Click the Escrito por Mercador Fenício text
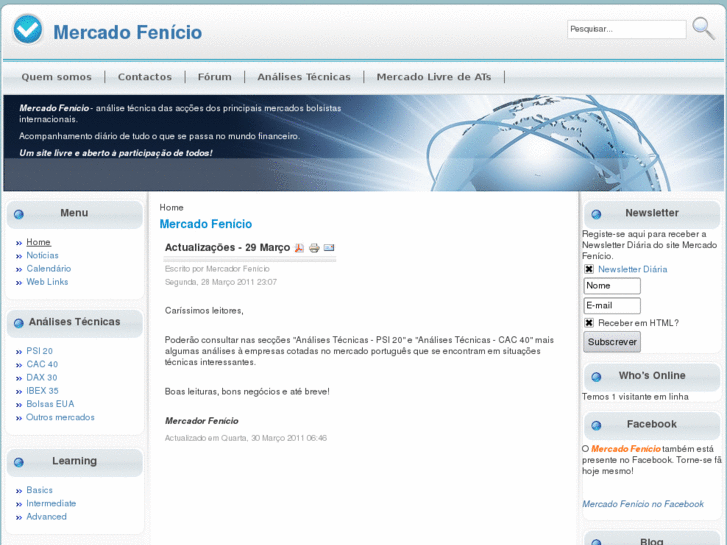727x545 pixels. [217, 269]
